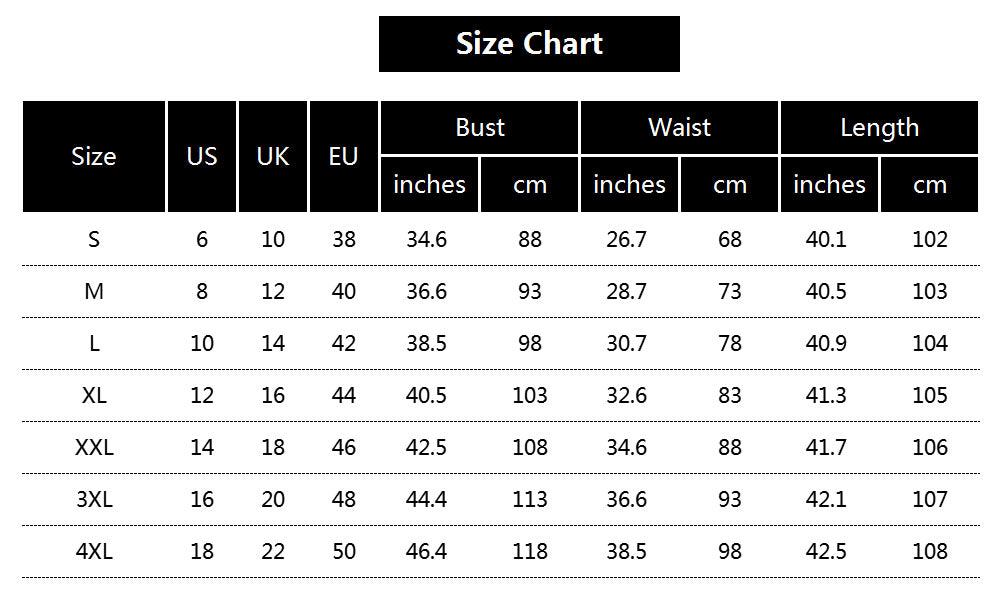The height and width of the screenshot is (592, 1001).
Task: Select the Size column header
Action: click(x=94, y=157)
